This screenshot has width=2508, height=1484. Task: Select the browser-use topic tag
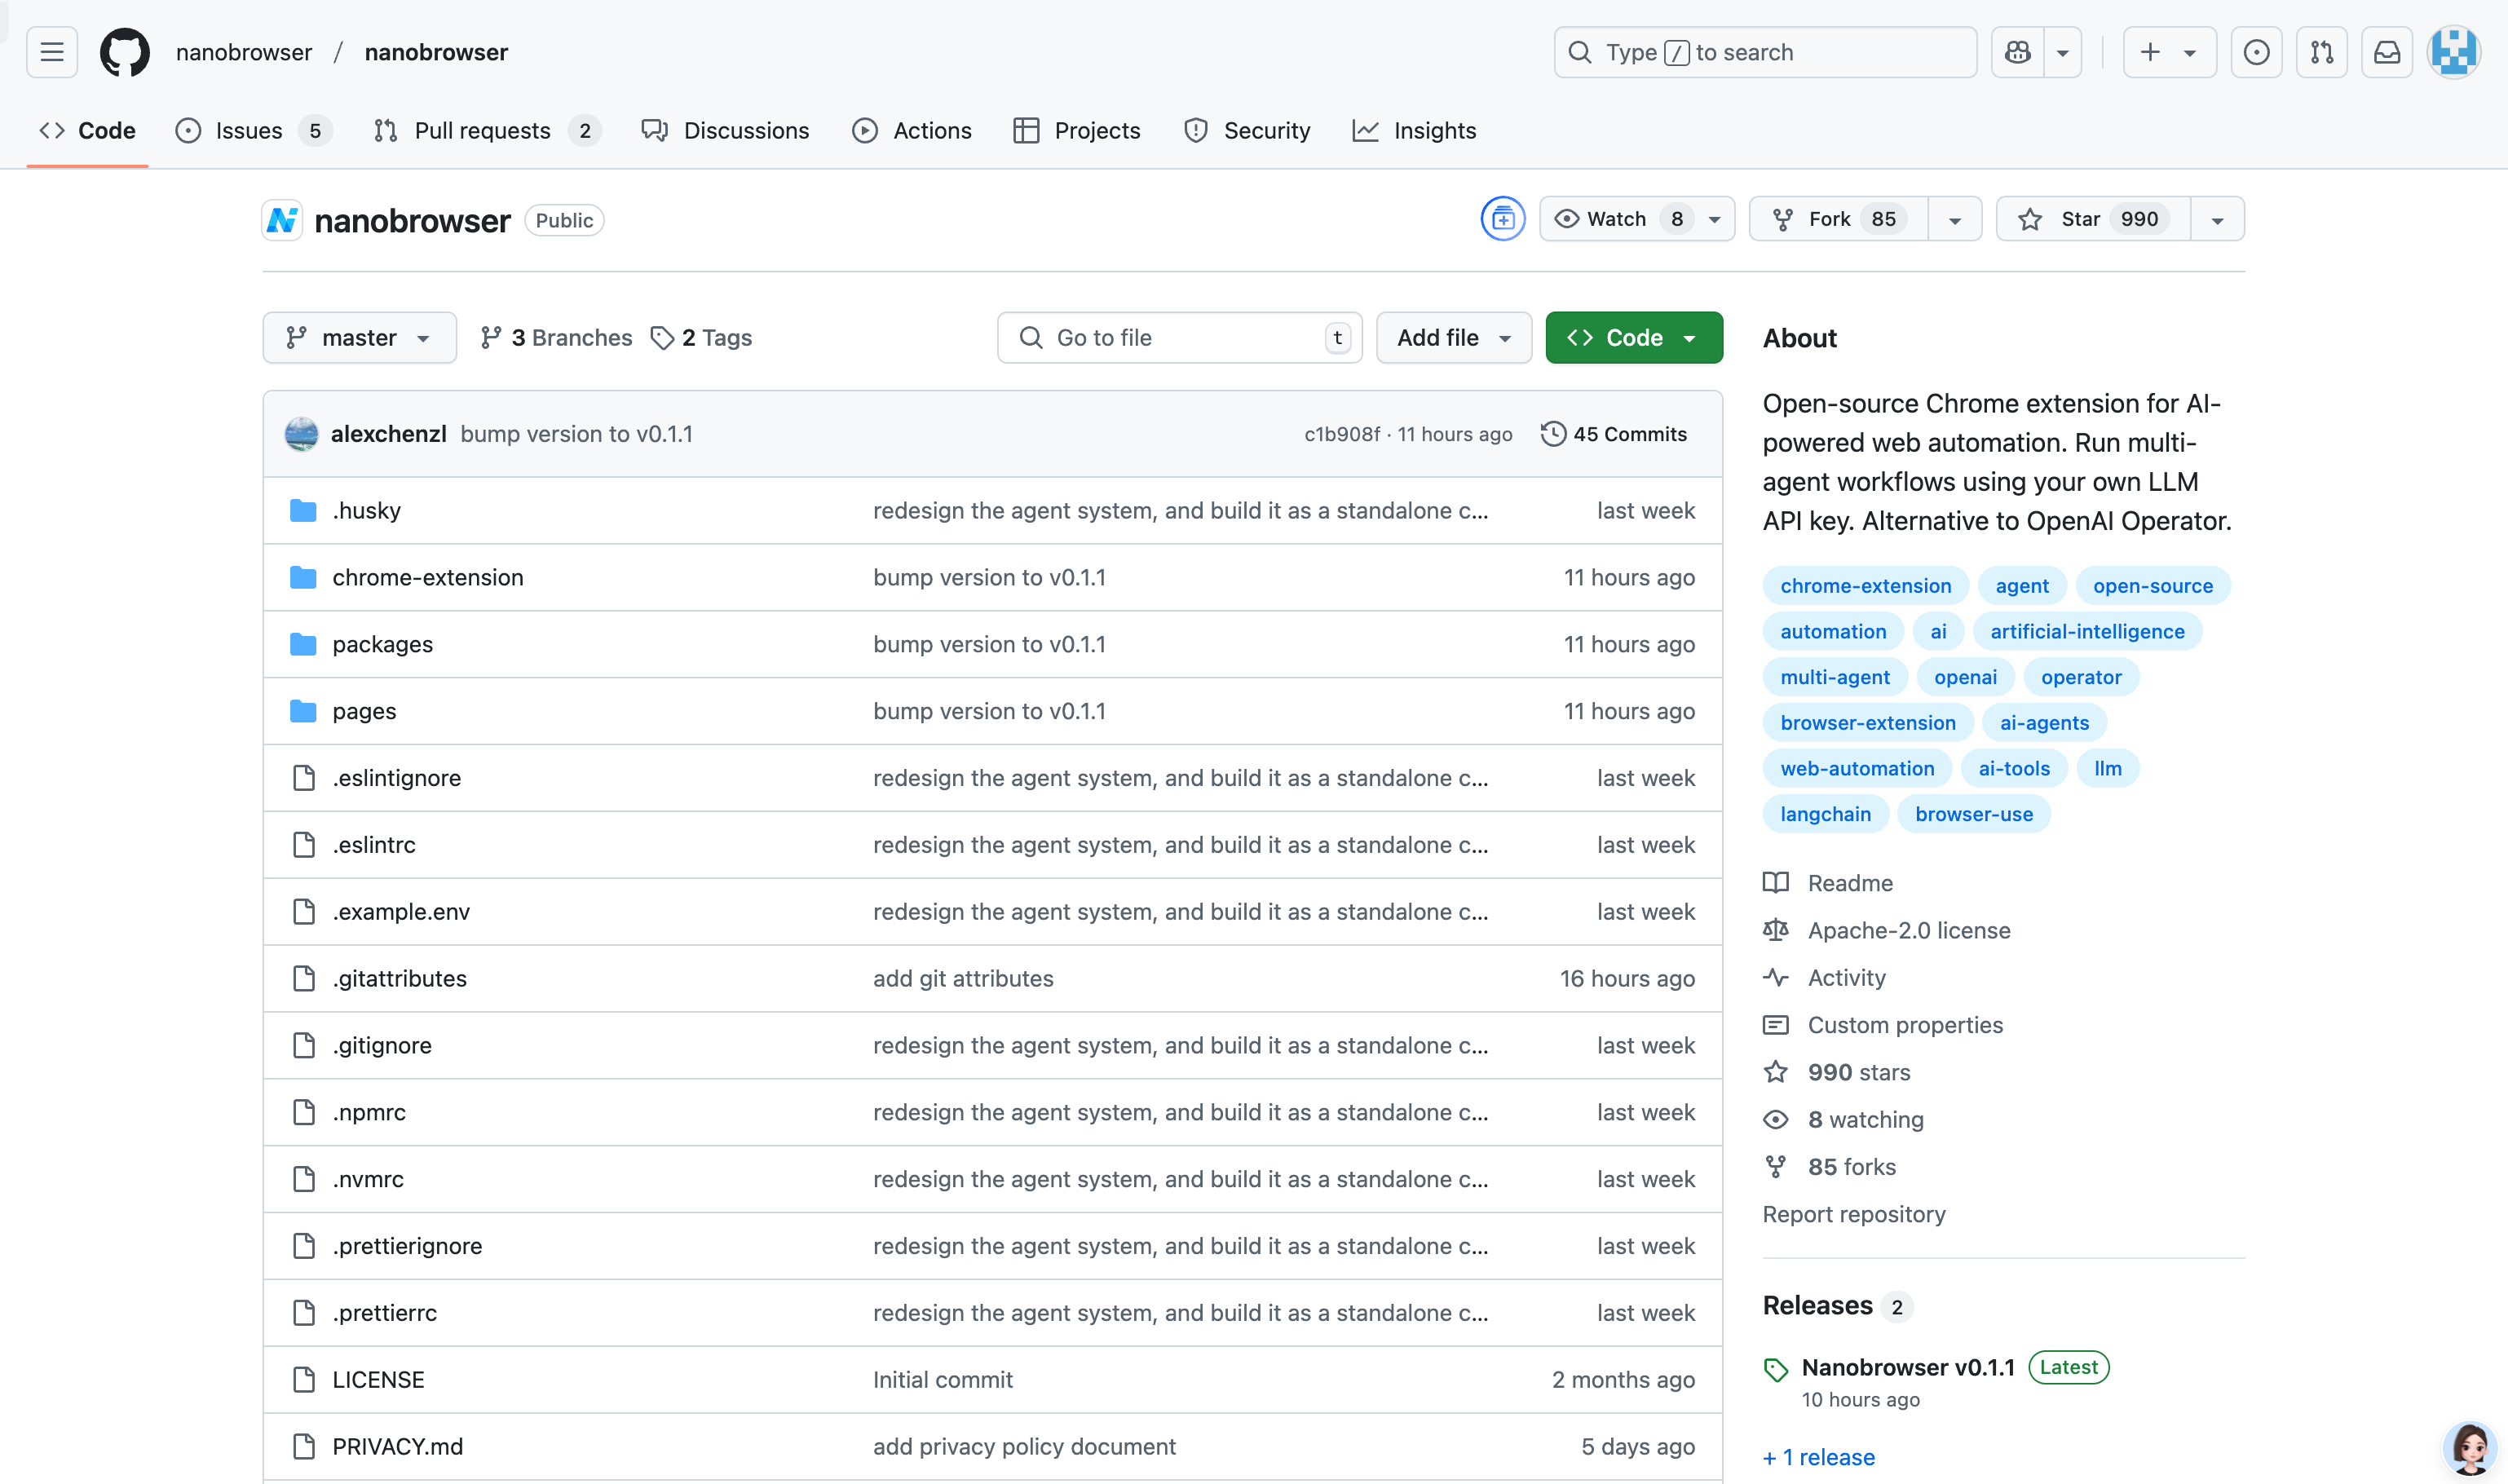click(x=1974, y=814)
